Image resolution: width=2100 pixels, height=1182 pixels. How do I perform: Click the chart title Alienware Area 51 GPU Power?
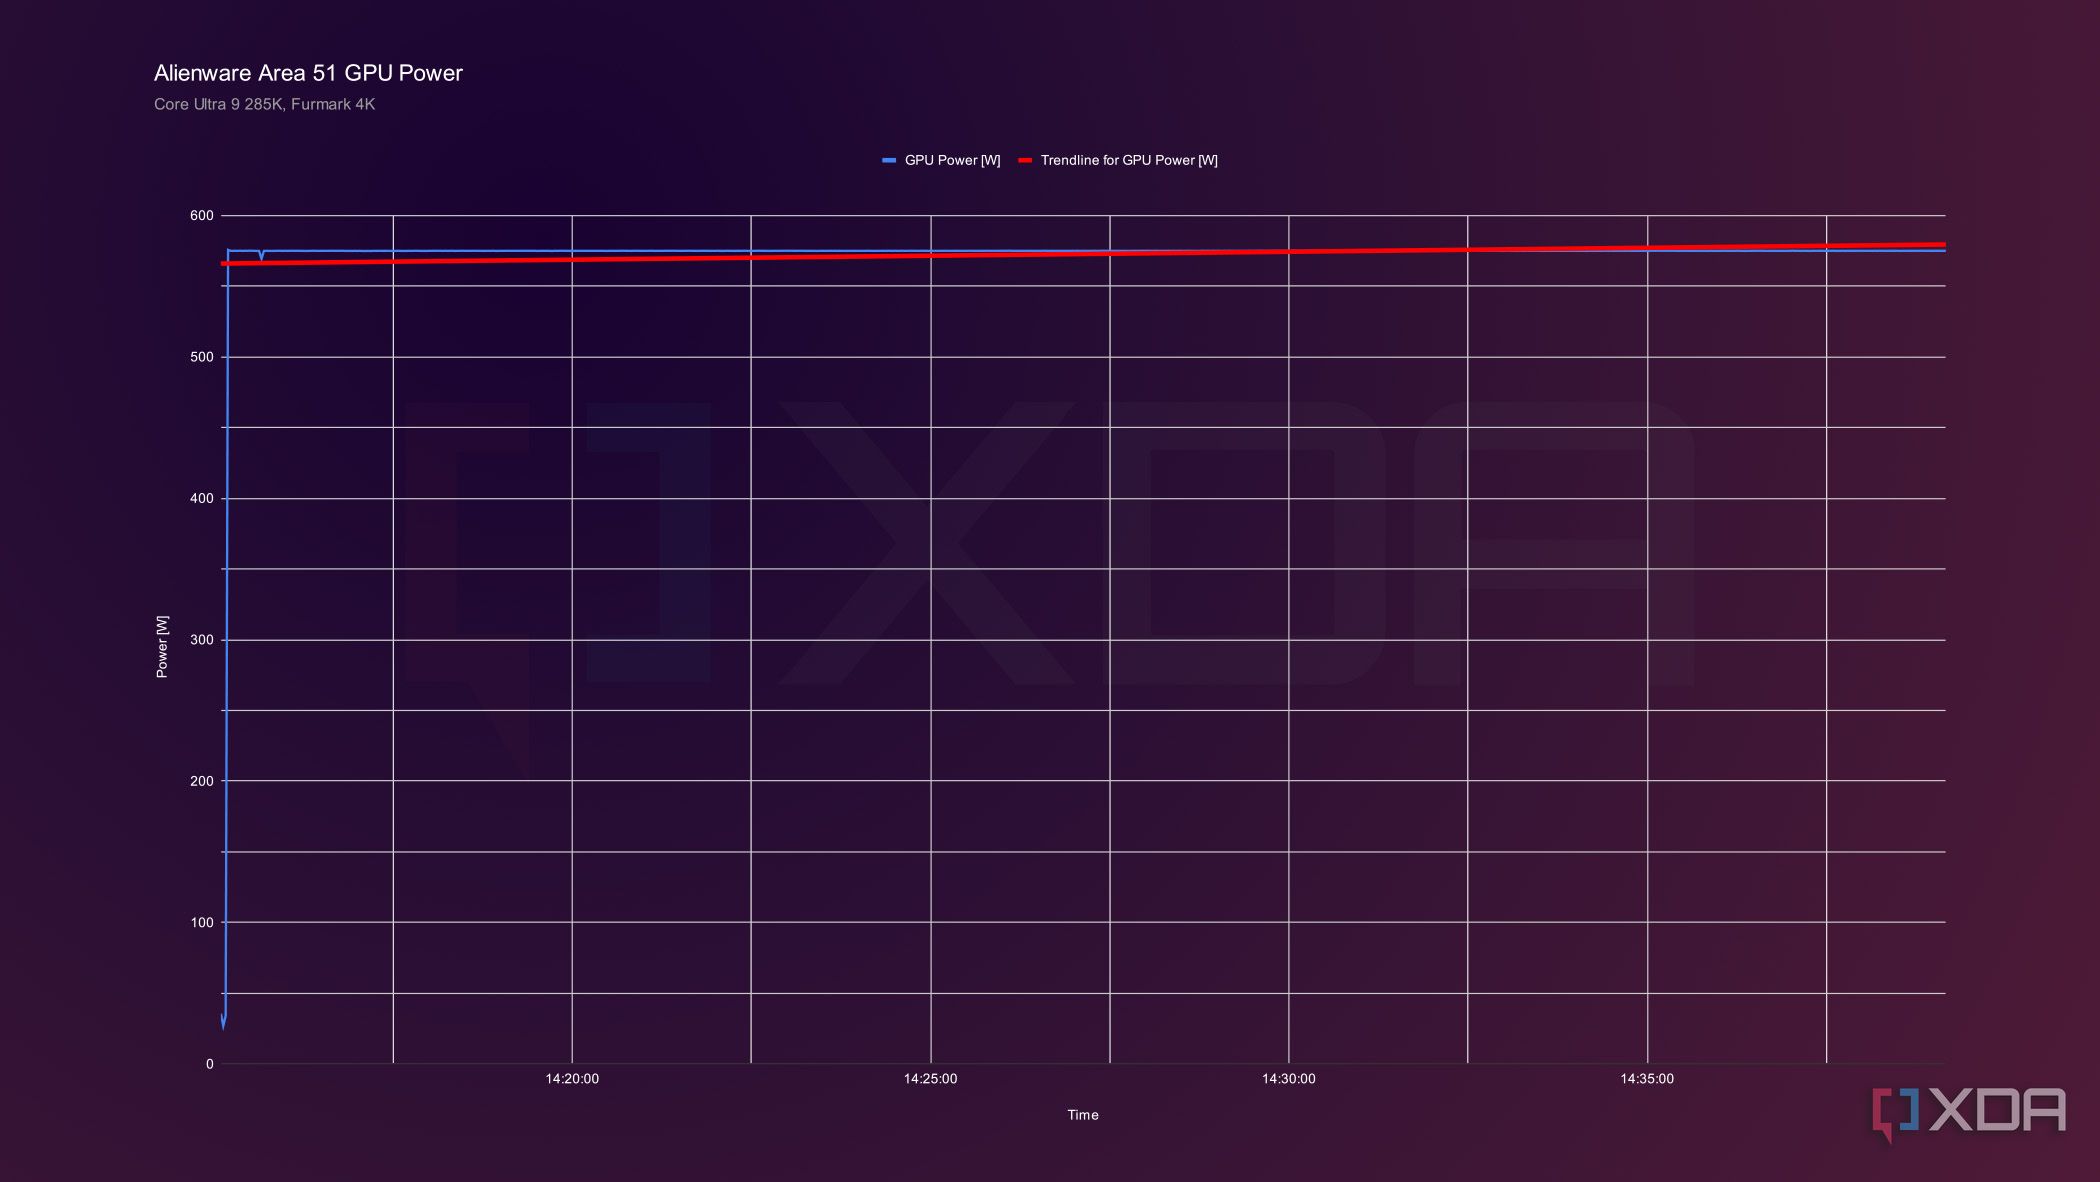click(x=308, y=73)
